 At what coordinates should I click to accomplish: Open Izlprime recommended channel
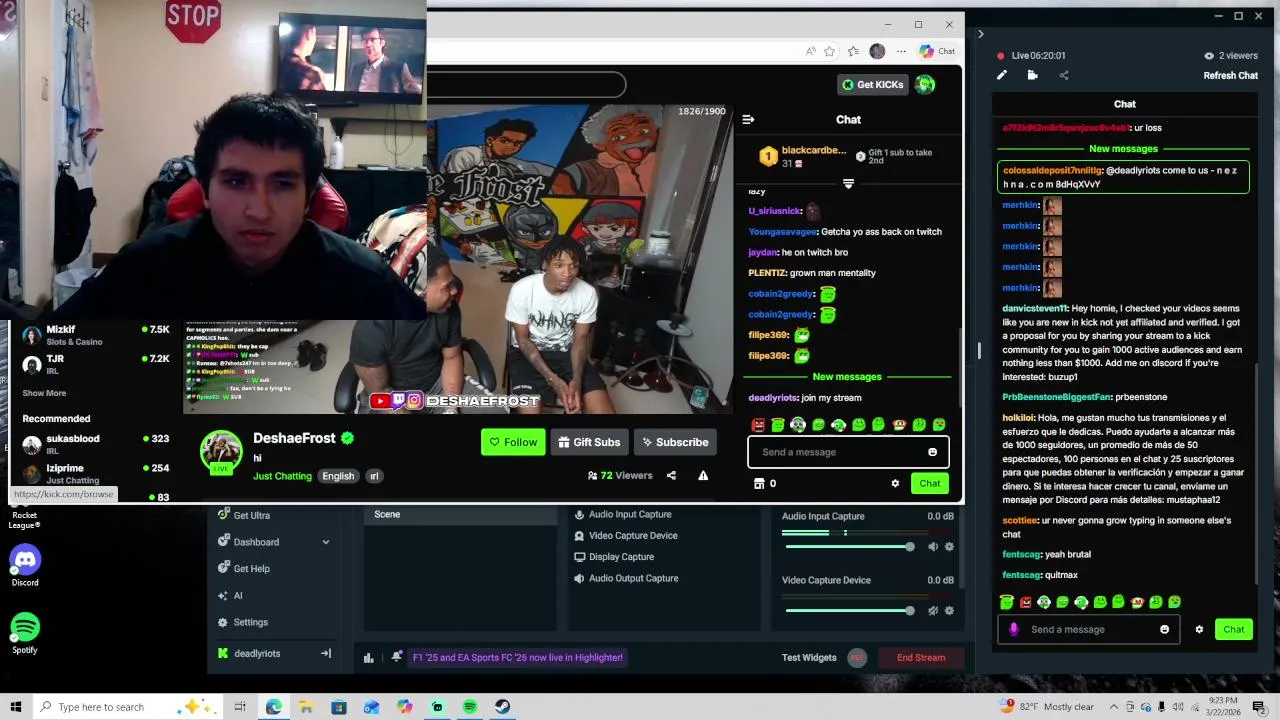pyautogui.click(x=95, y=473)
